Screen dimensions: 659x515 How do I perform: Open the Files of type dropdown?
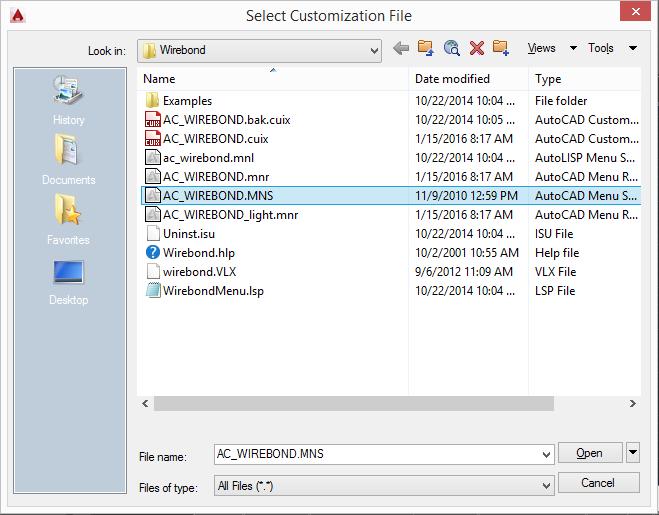[546, 486]
